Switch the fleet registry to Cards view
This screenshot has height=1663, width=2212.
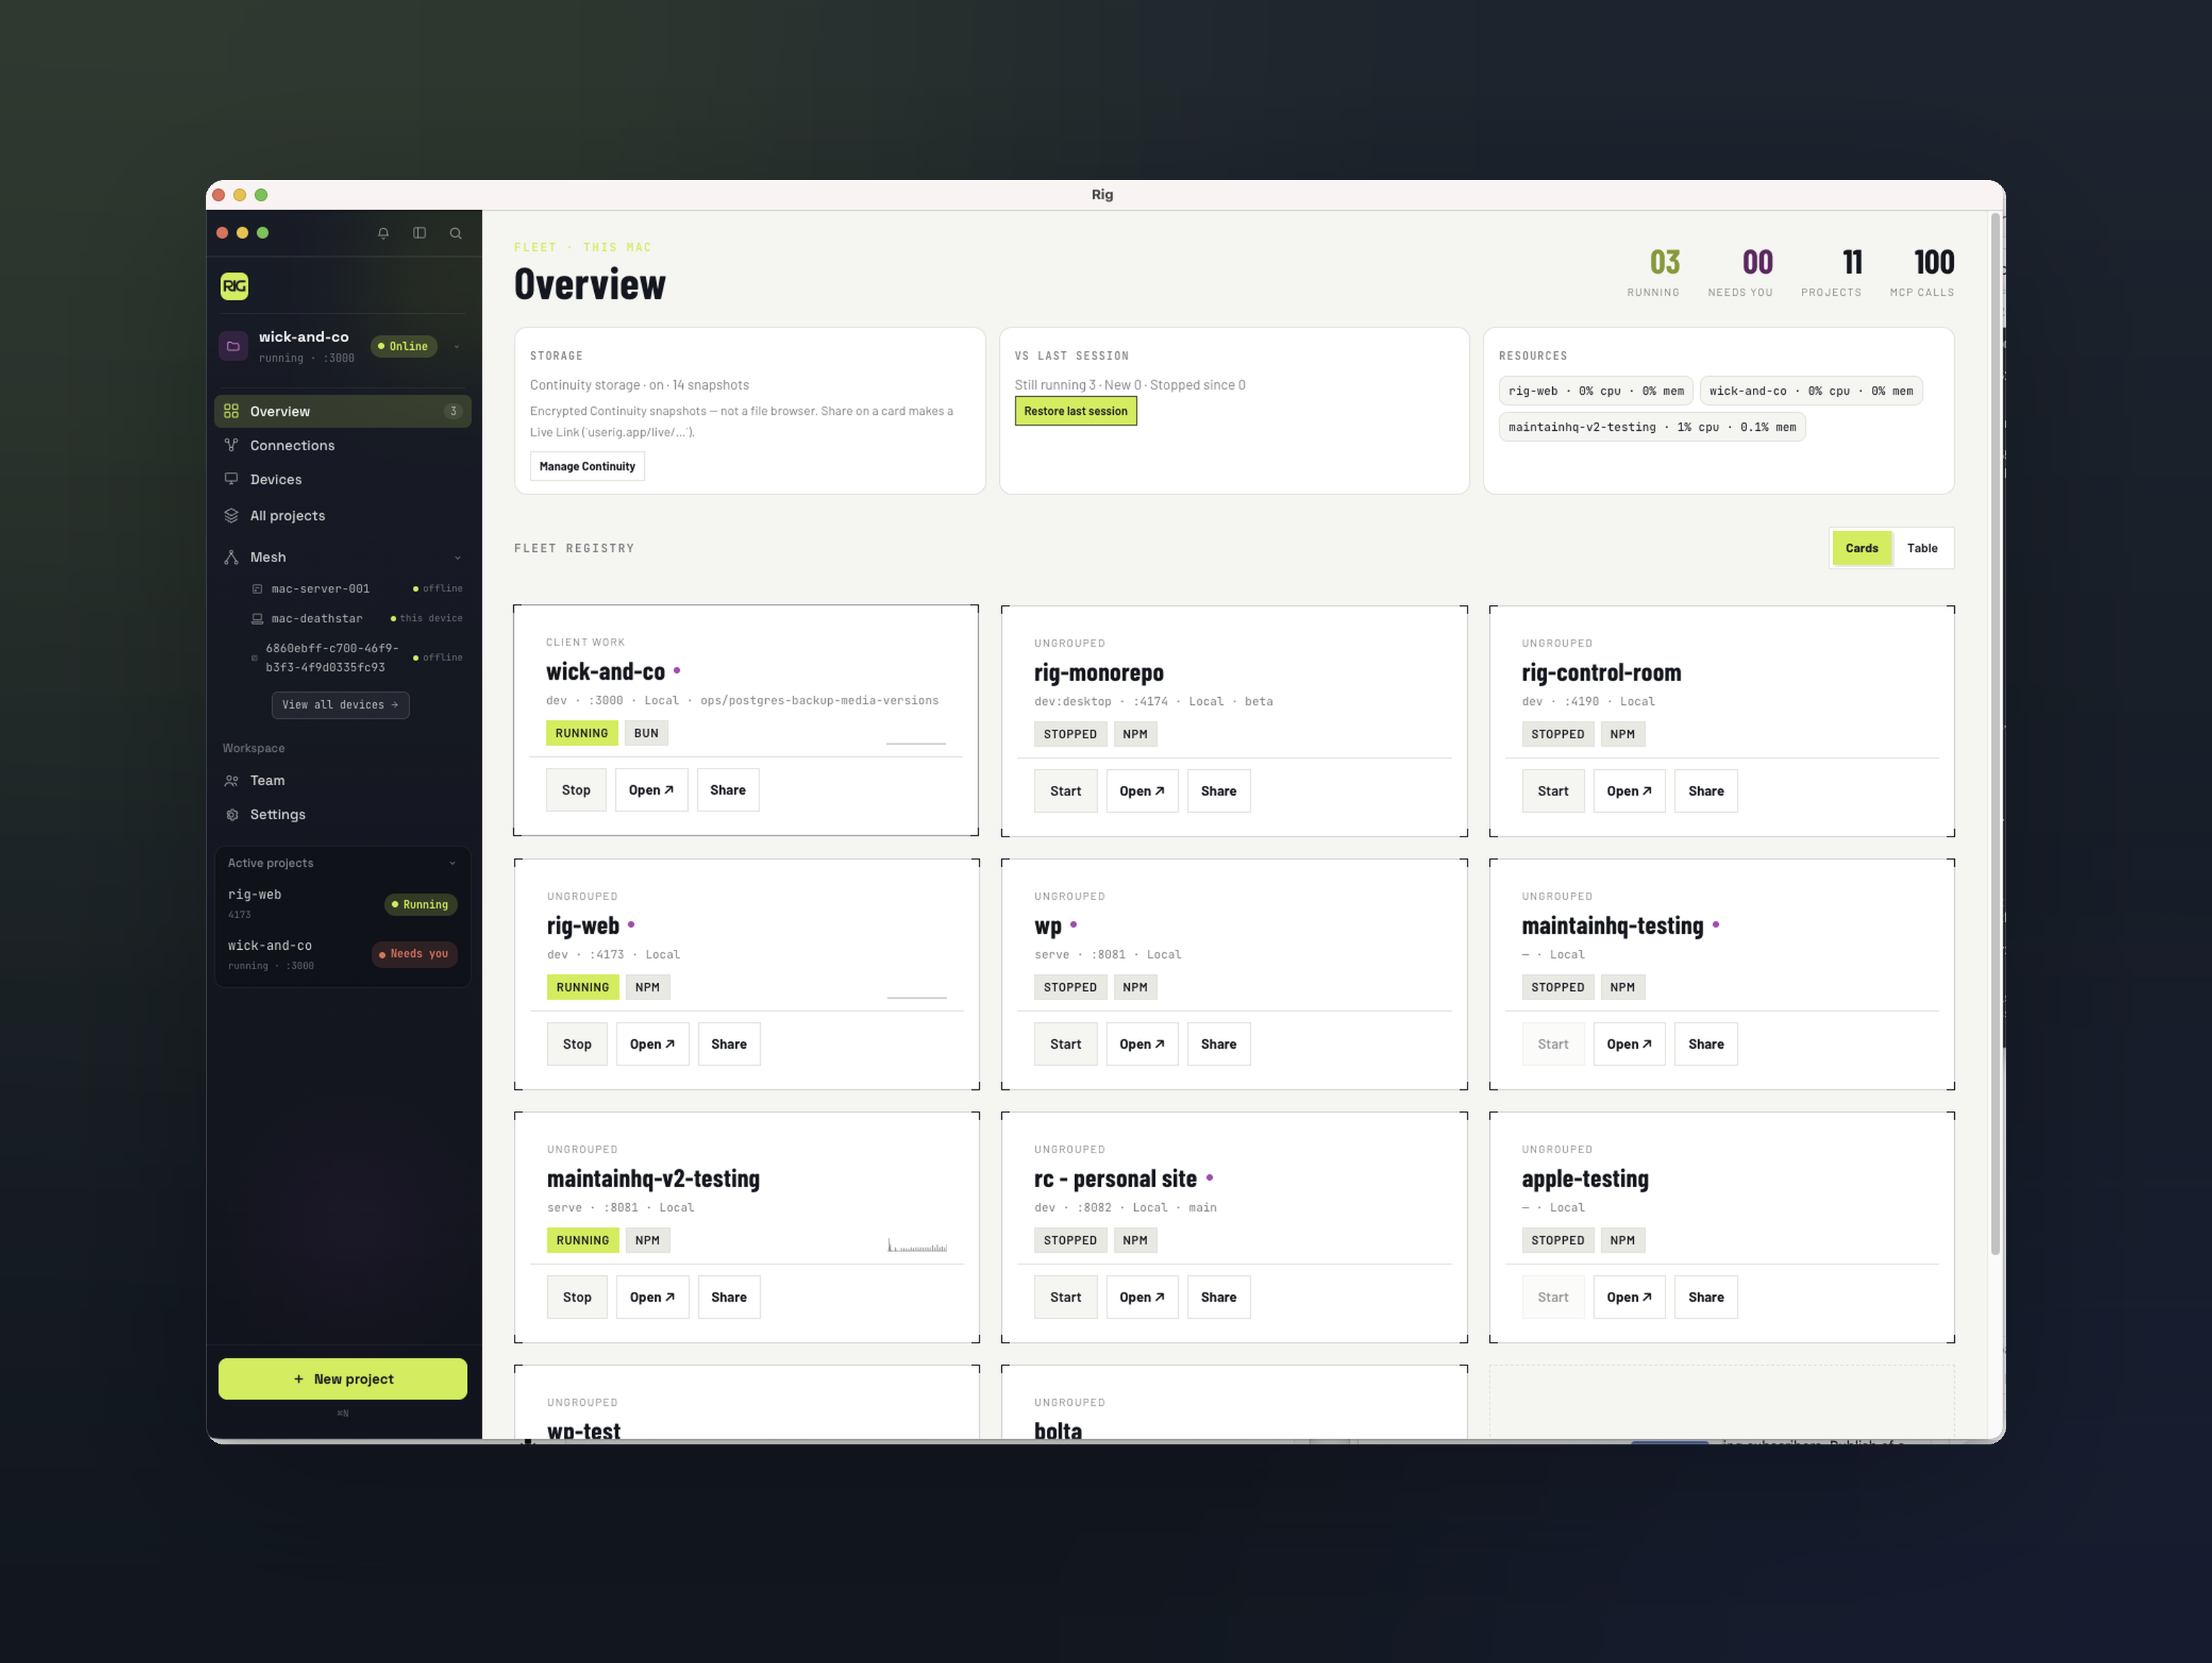tap(1861, 548)
